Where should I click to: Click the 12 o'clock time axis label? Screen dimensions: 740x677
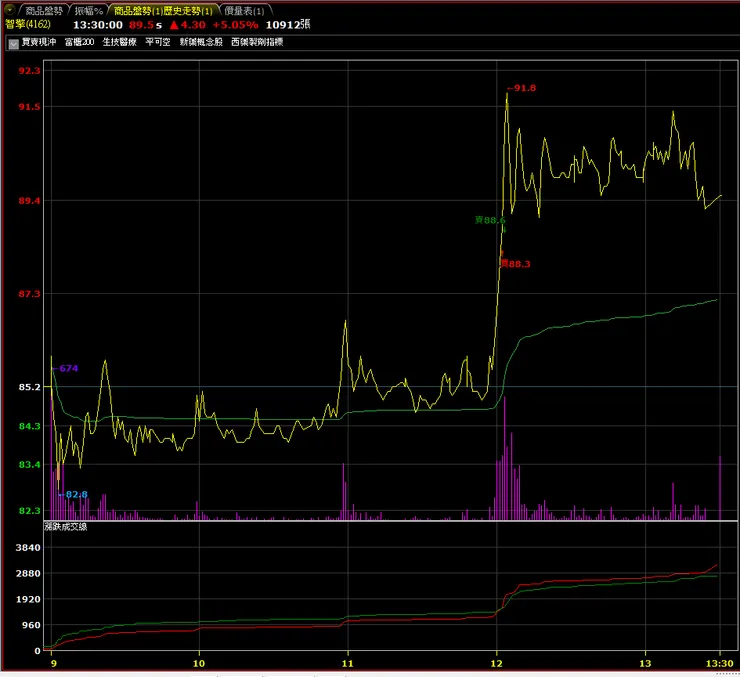click(496, 663)
